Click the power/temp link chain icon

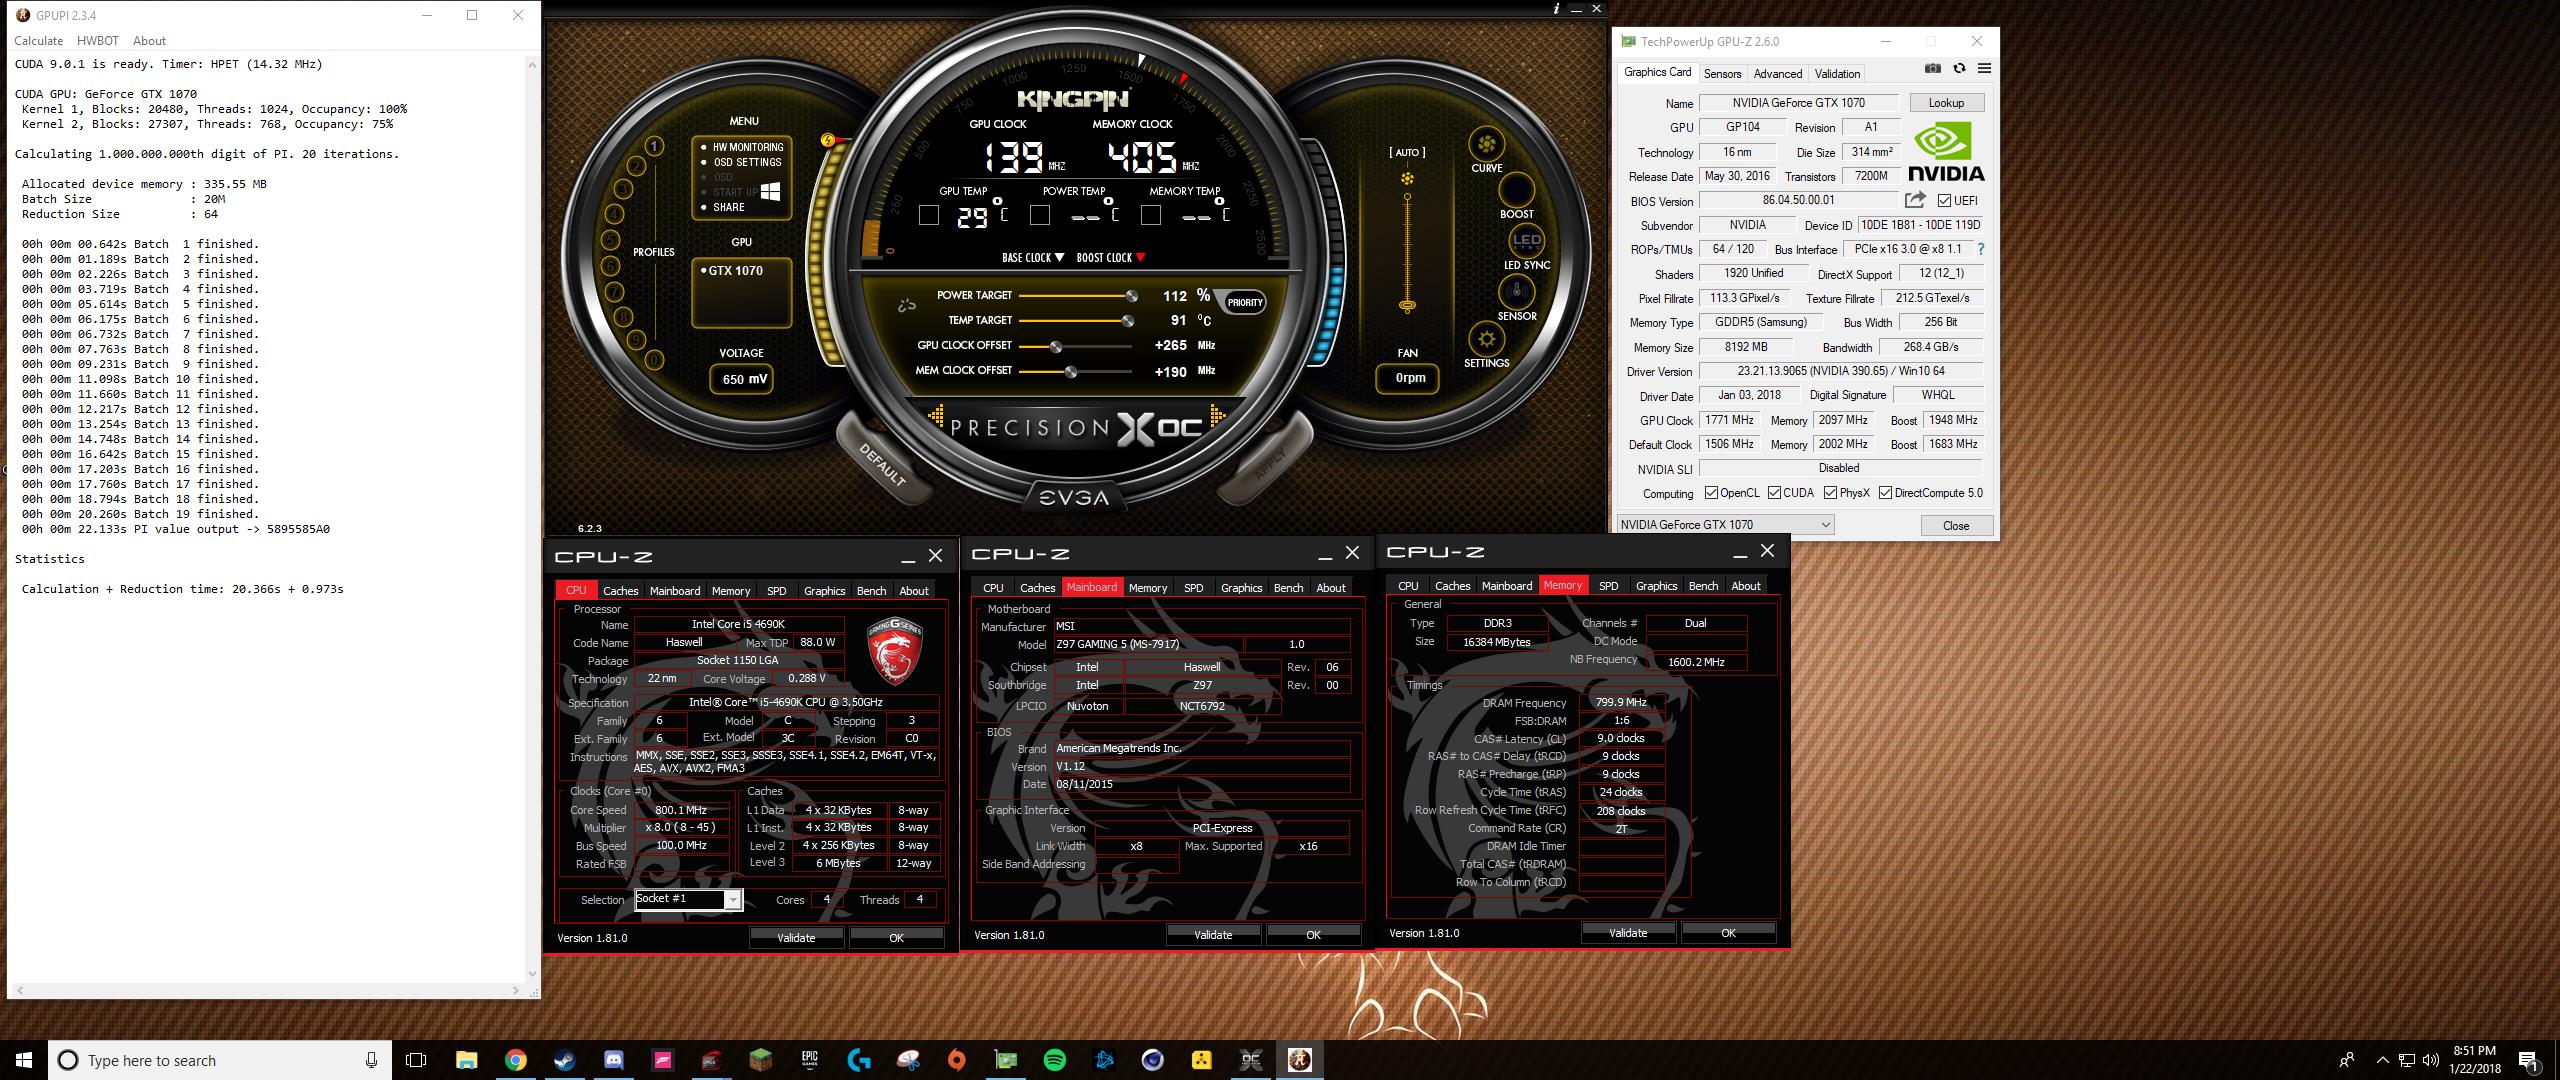[x=907, y=306]
